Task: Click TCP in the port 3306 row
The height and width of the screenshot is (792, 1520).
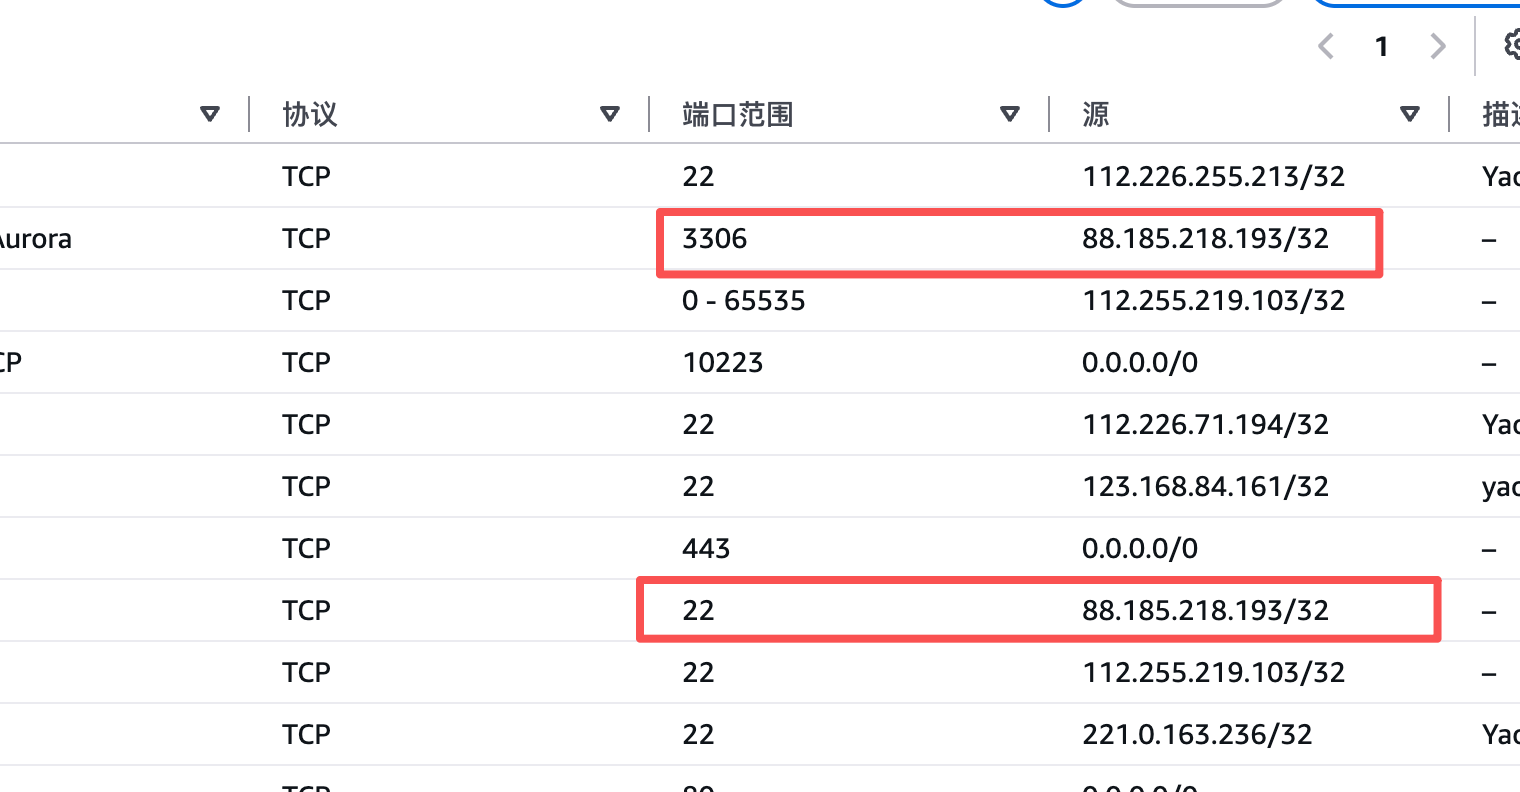Action: pos(306,238)
